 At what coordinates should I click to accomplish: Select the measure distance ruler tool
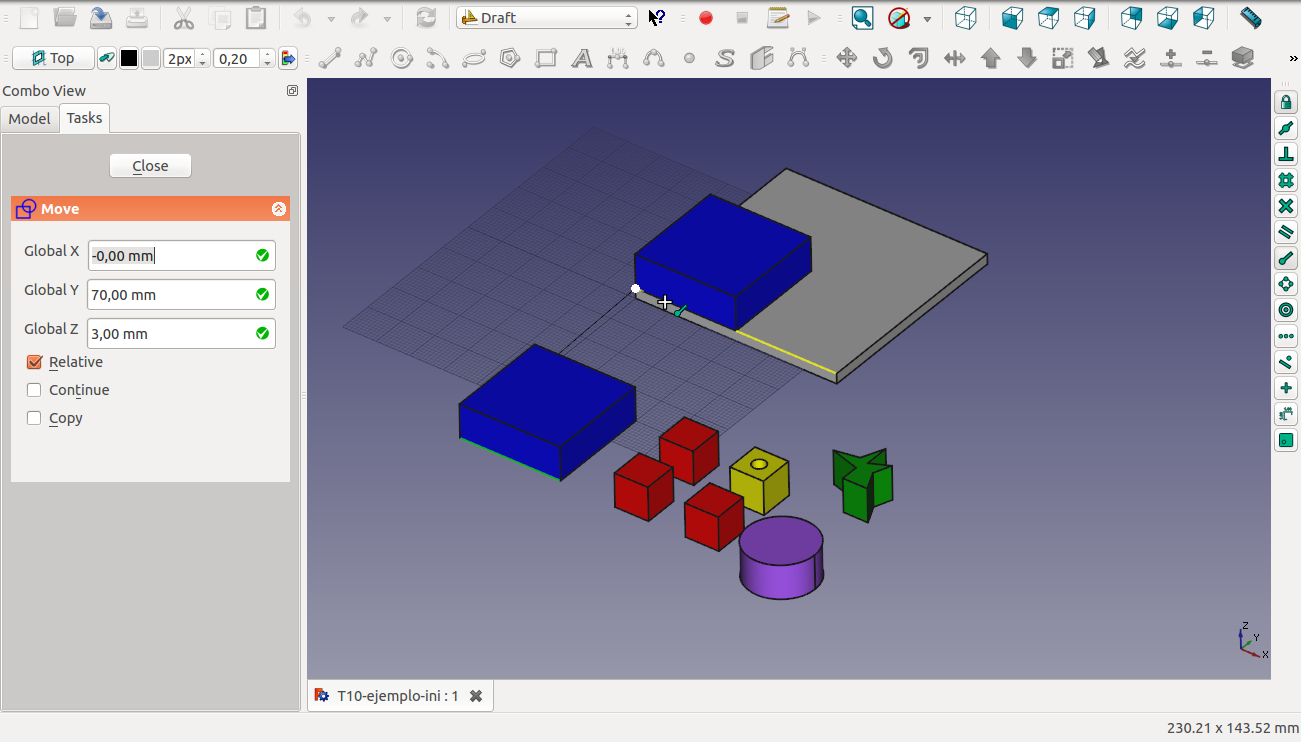1250,18
